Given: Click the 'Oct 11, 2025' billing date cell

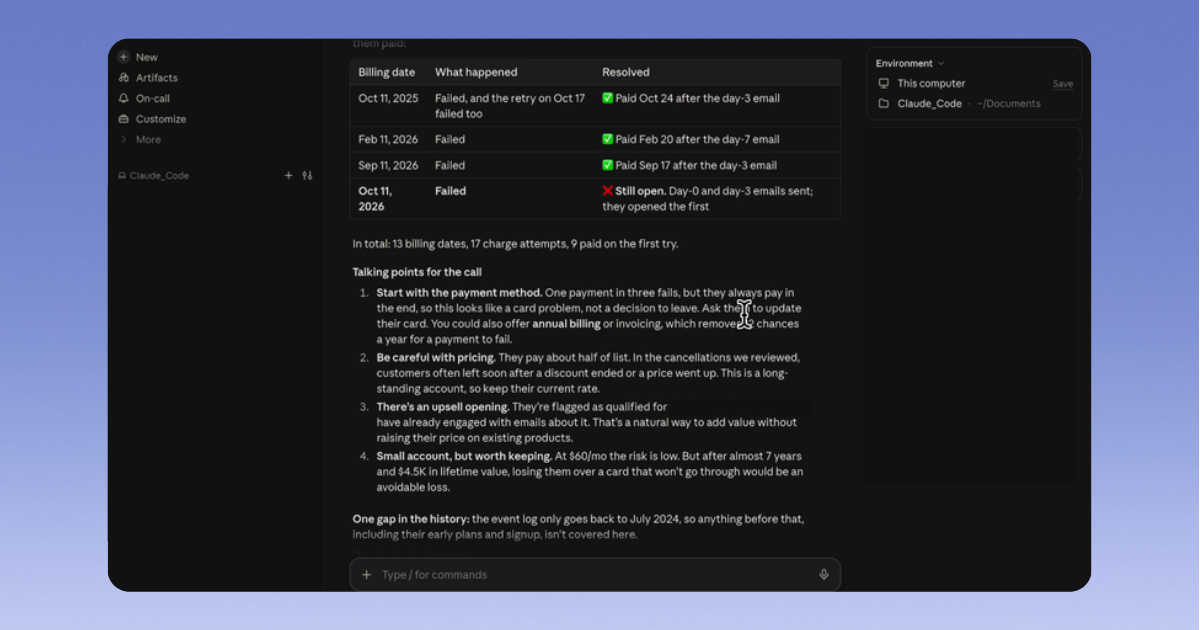Looking at the screenshot, I should pos(387,98).
